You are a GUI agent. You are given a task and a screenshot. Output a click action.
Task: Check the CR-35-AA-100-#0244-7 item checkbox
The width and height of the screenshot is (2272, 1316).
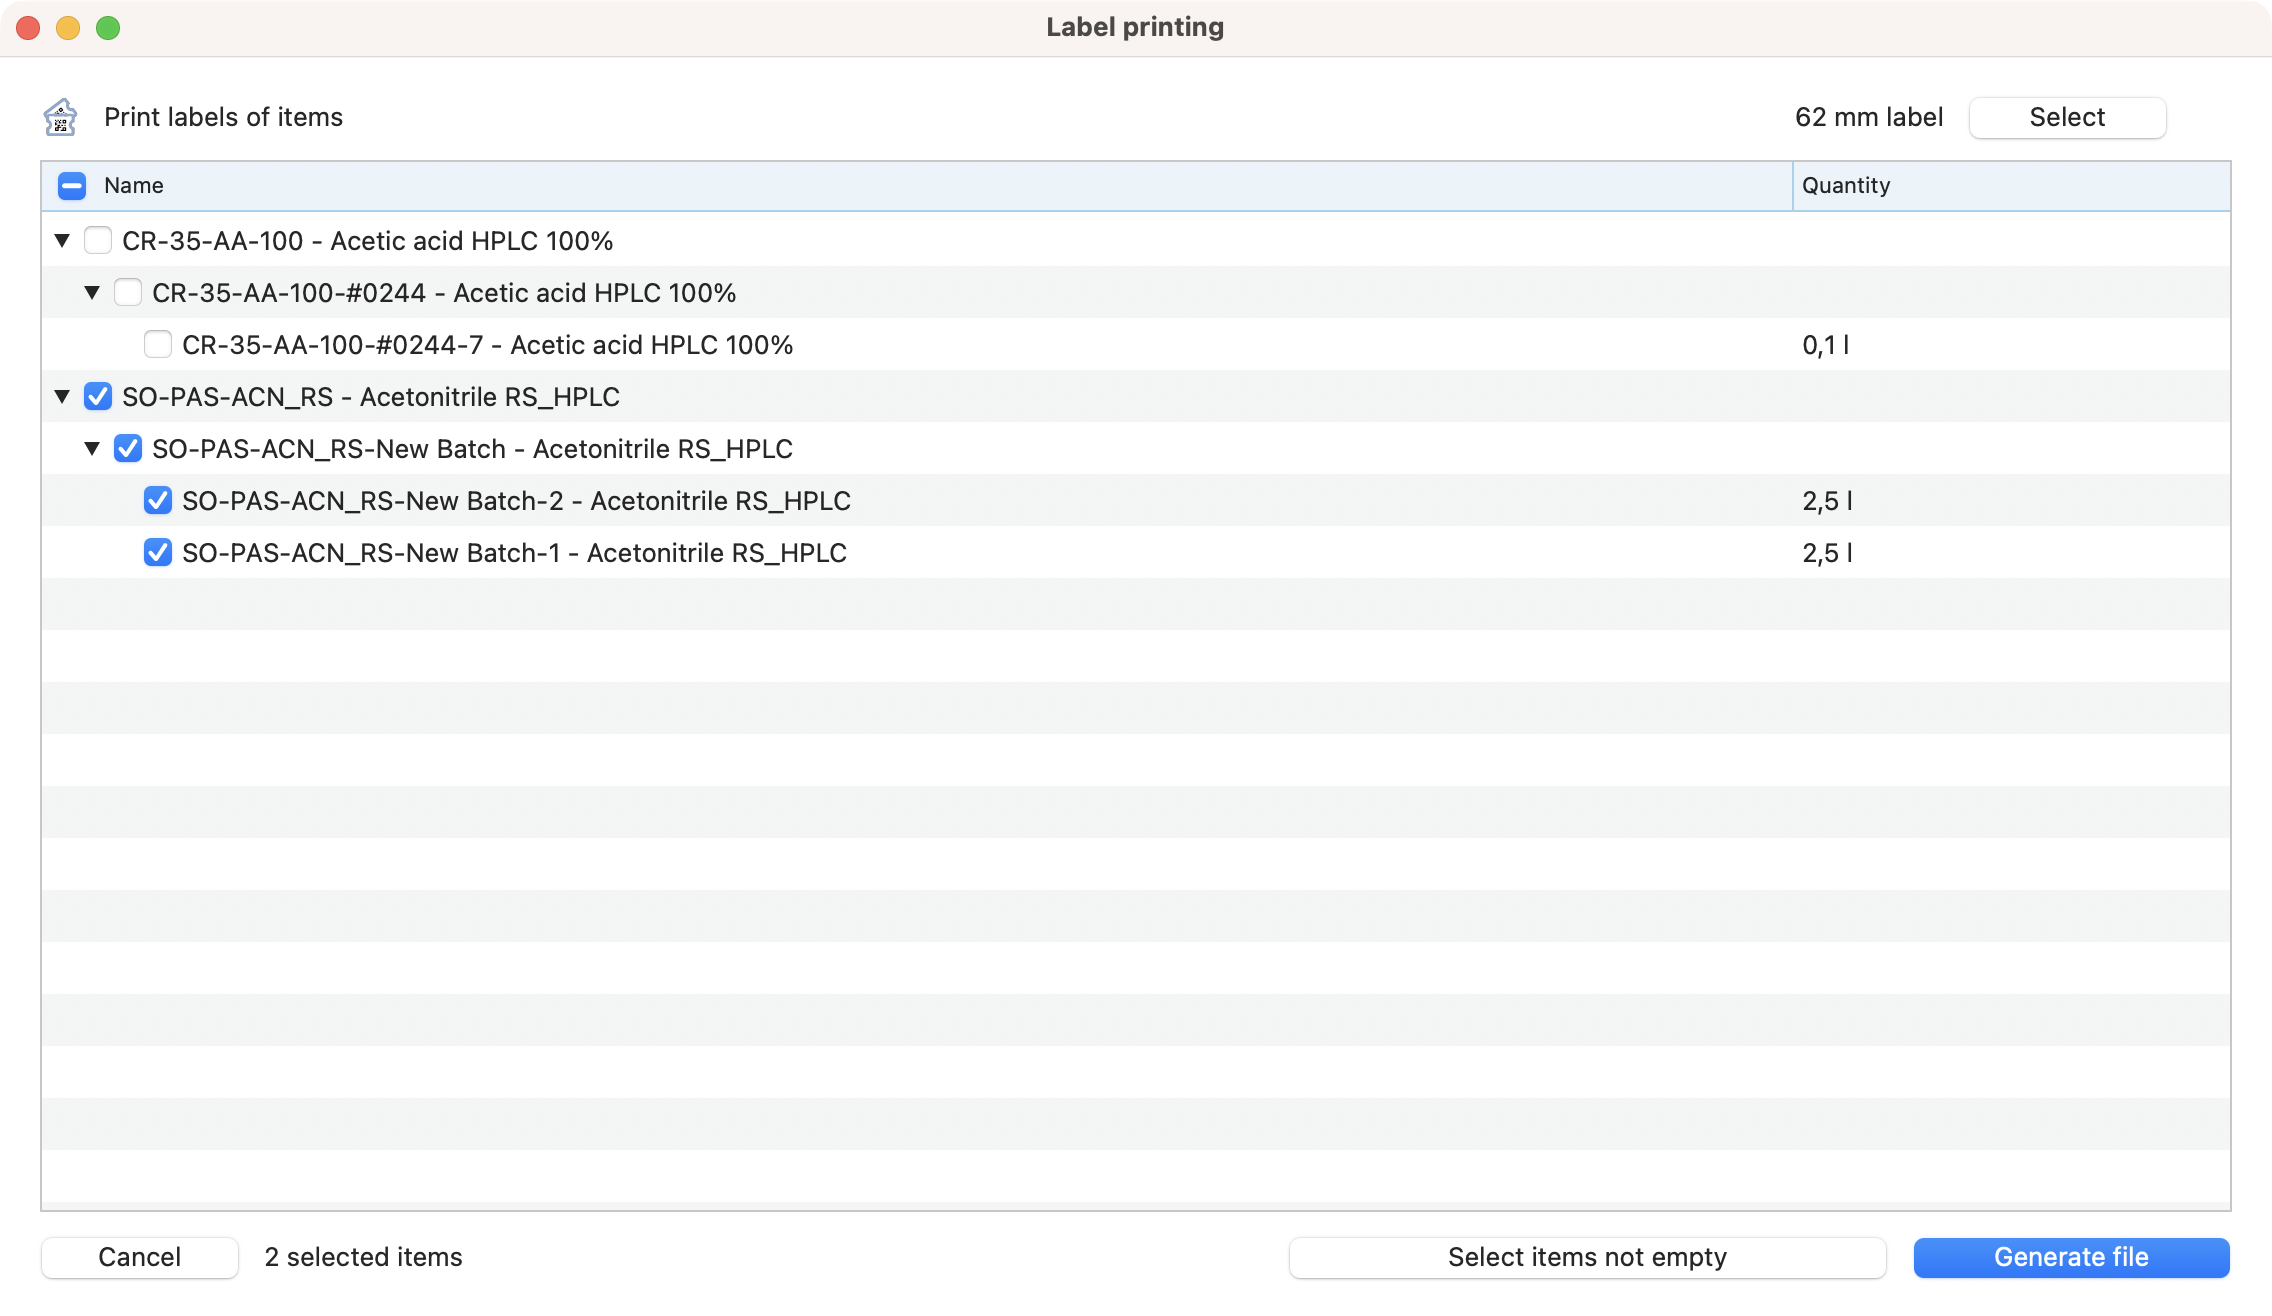158,345
